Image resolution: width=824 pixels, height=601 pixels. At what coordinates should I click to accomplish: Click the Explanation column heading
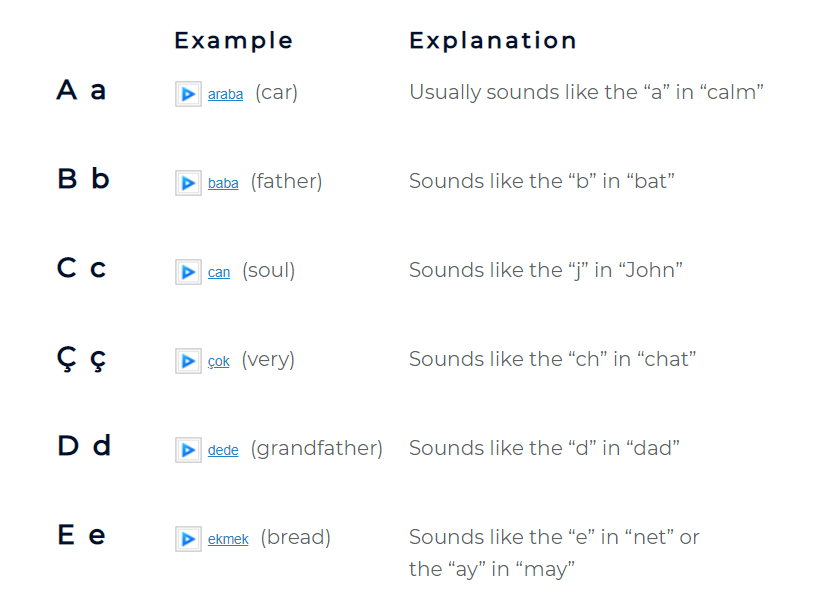[x=493, y=41]
